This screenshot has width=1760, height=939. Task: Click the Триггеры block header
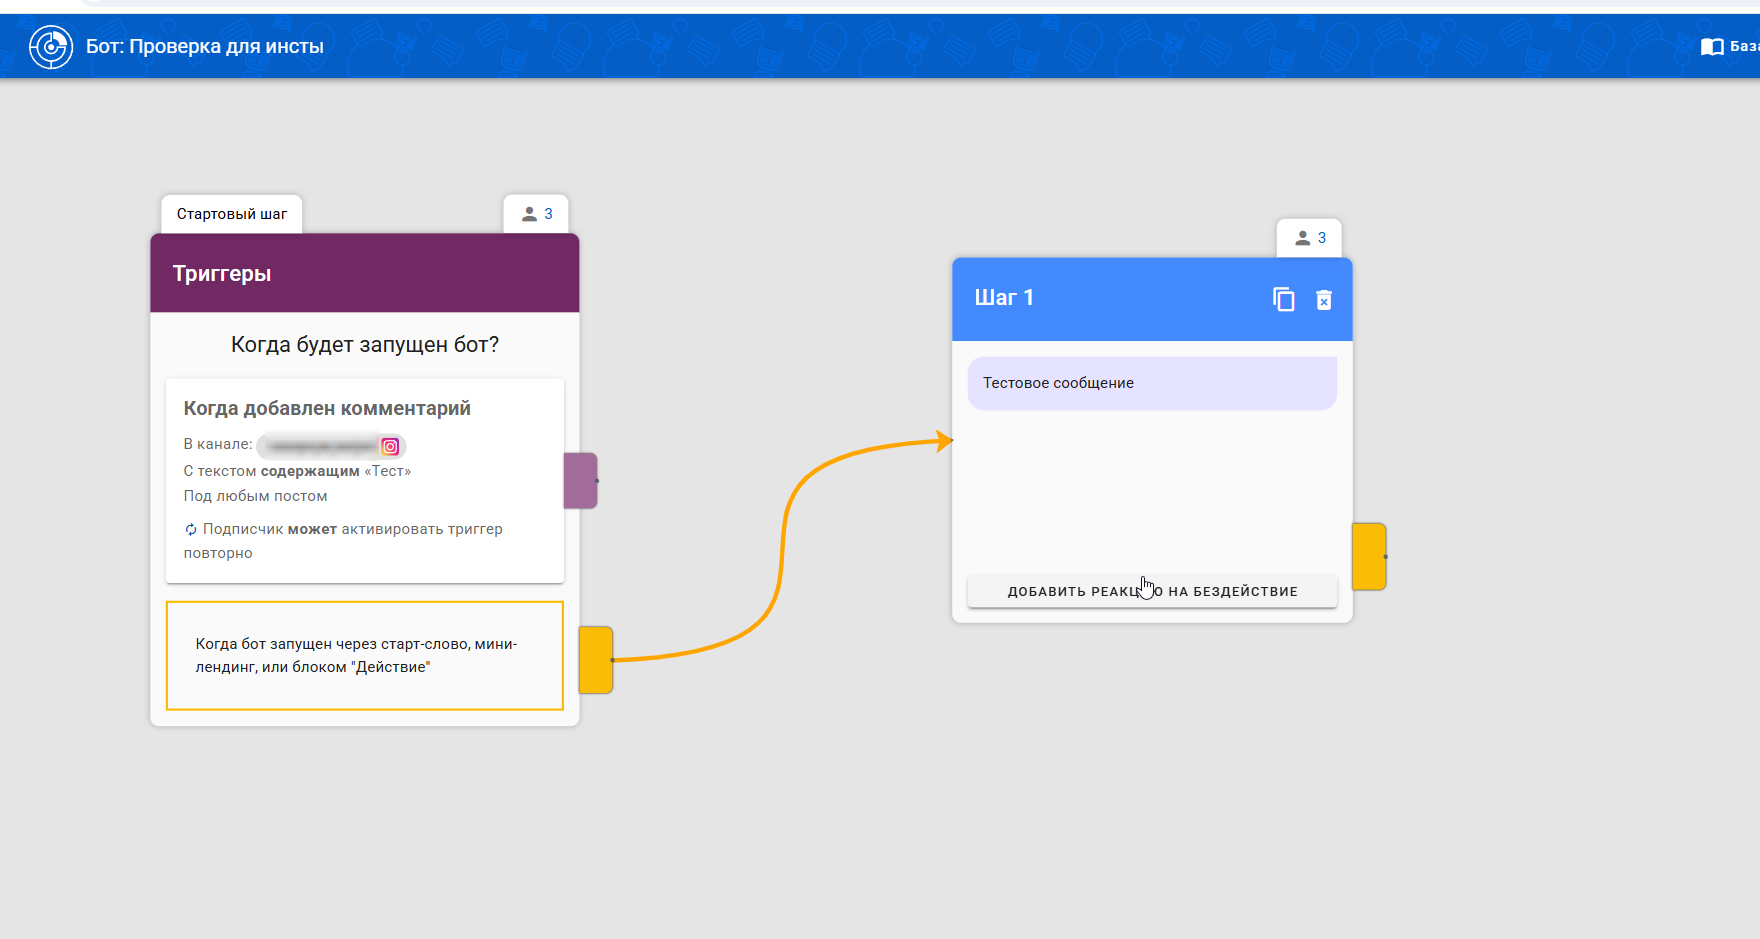(364, 273)
